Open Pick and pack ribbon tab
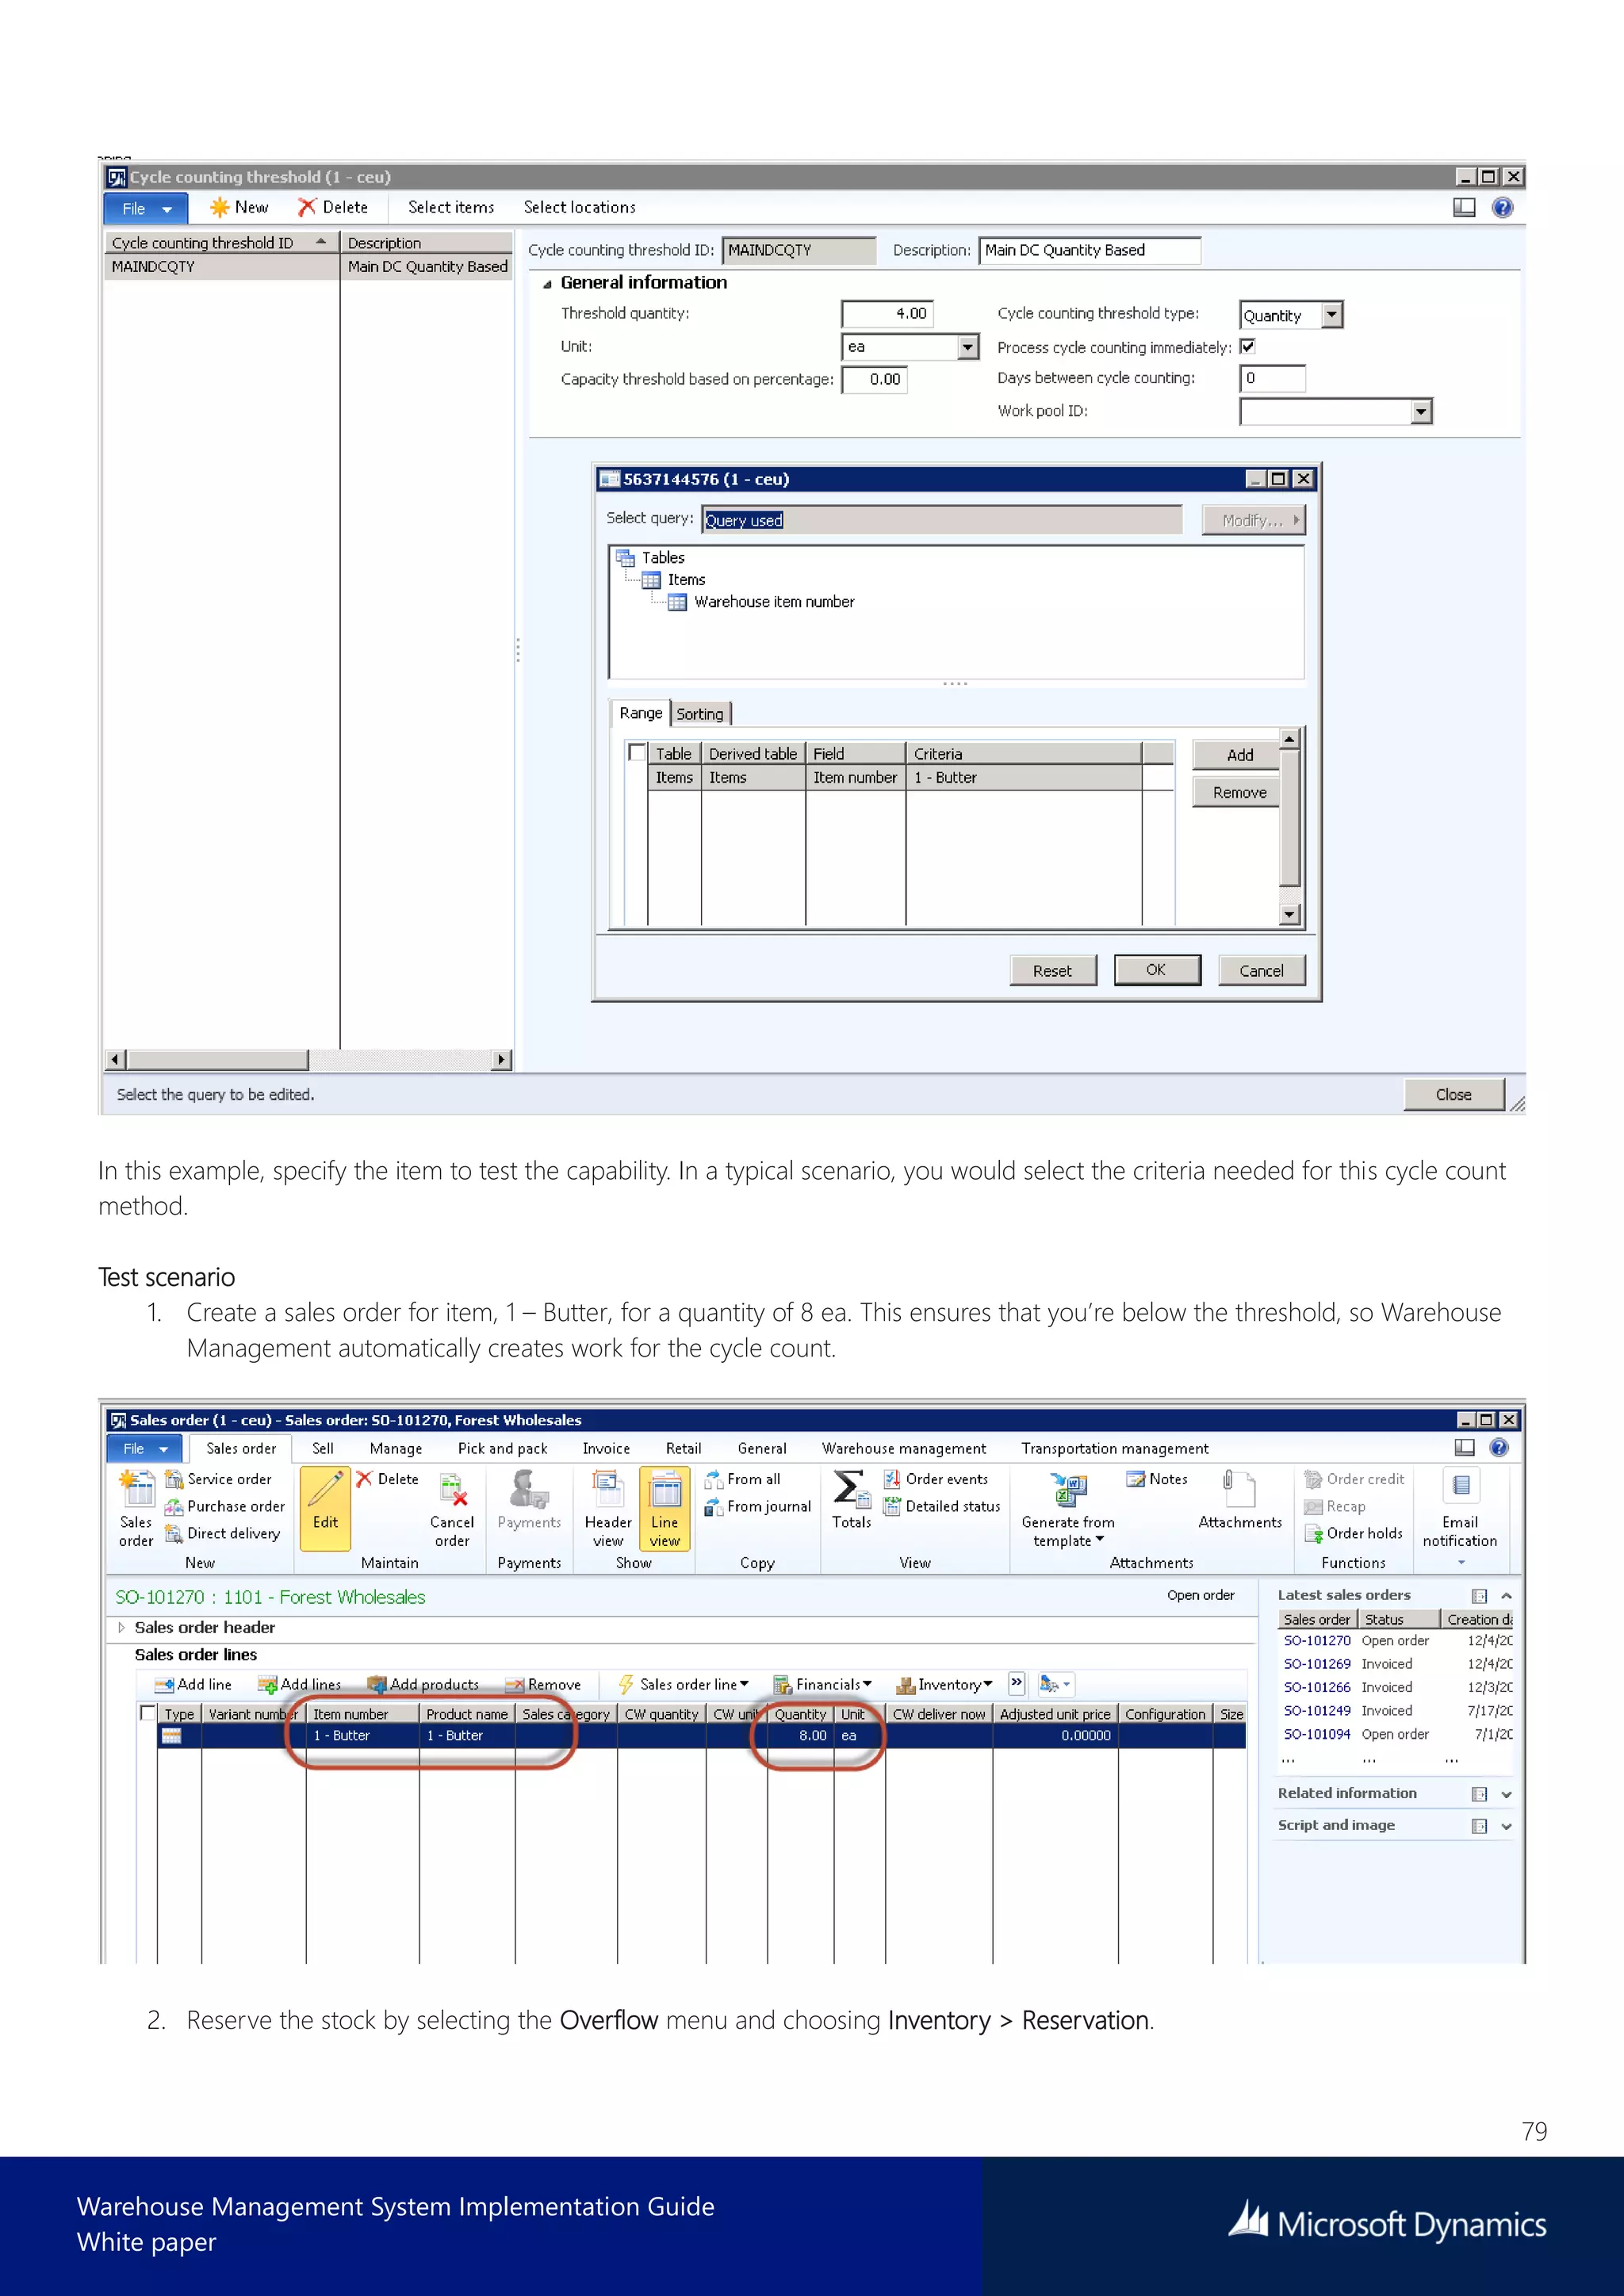Image resolution: width=1624 pixels, height=2296 pixels. [503, 1448]
